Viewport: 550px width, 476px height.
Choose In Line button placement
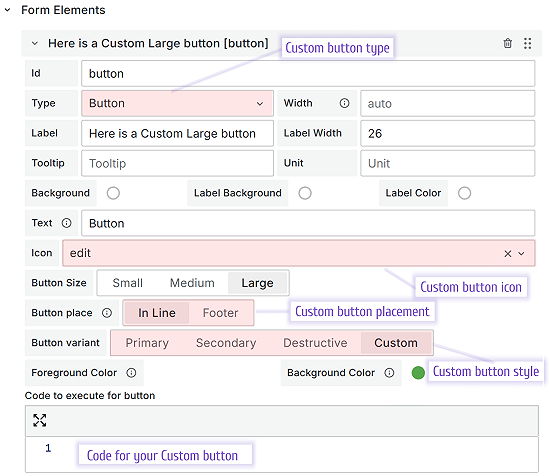coord(156,313)
